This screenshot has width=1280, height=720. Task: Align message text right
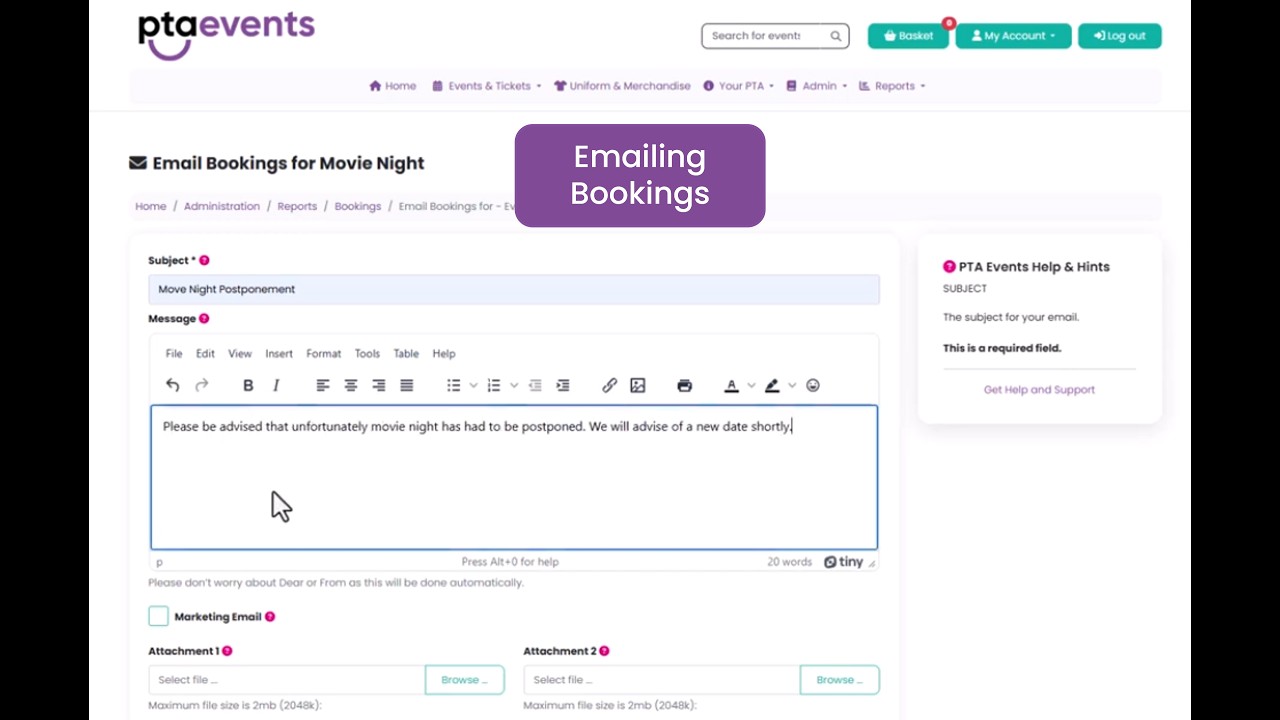379,385
